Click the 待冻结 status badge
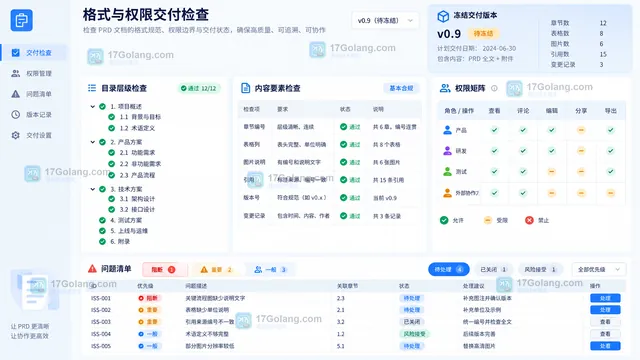The image size is (640, 360). [x=483, y=33]
